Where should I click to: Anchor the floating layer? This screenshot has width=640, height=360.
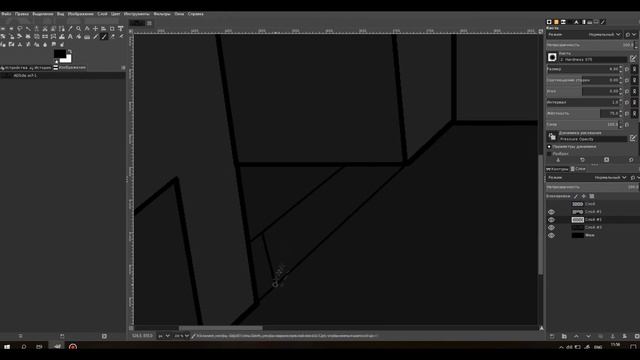(x=612, y=336)
